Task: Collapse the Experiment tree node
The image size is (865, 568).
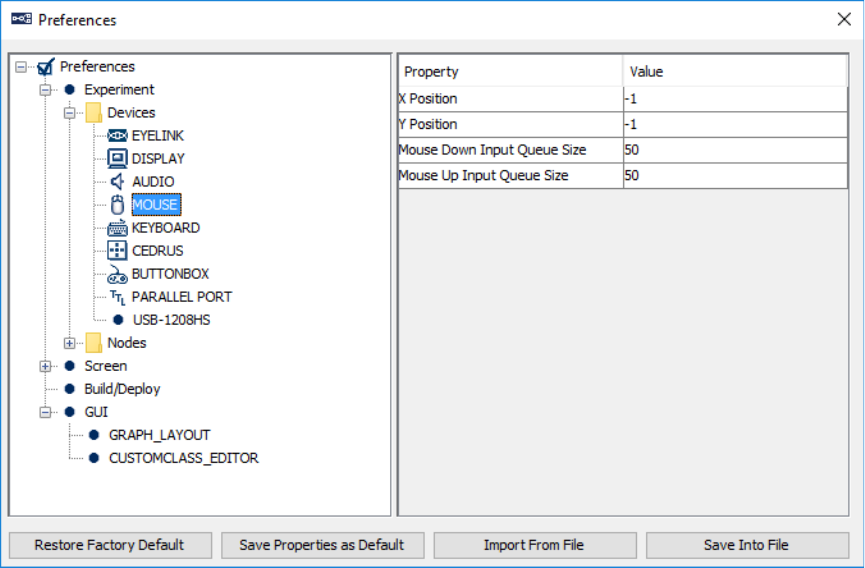Action: tap(45, 90)
